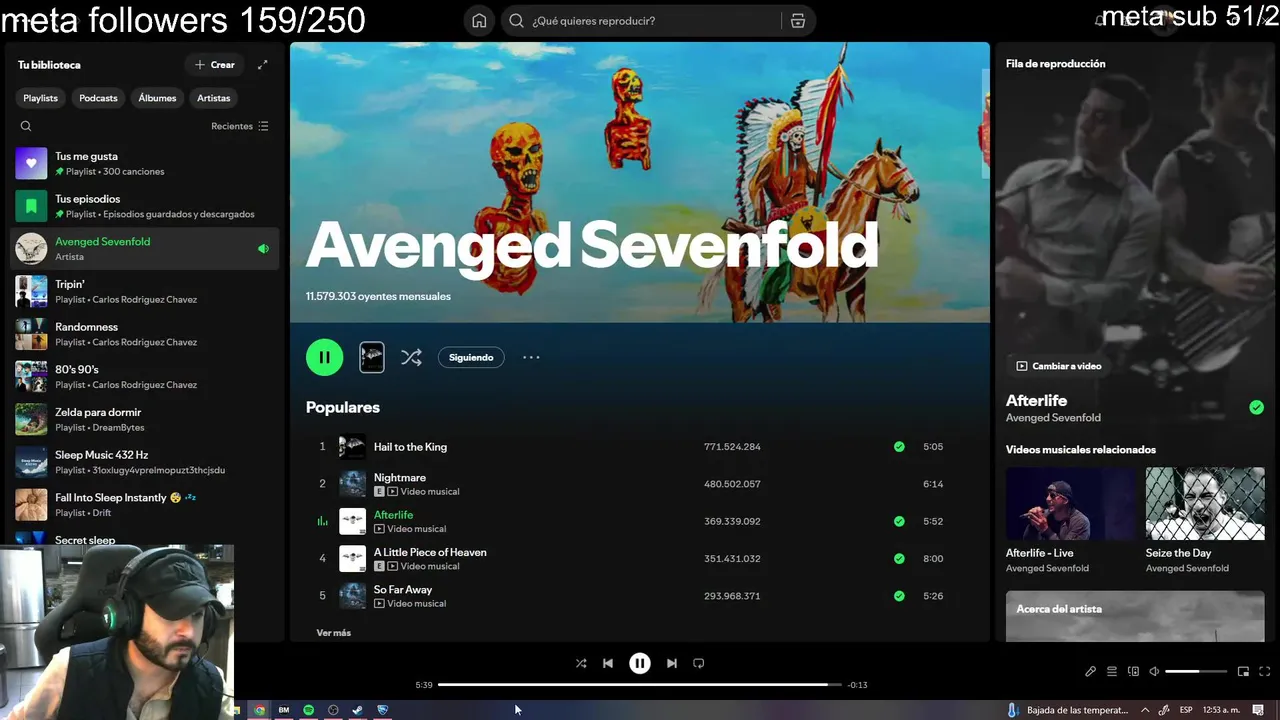
Task: Open Spotify from the taskbar
Action: [309, 710]
